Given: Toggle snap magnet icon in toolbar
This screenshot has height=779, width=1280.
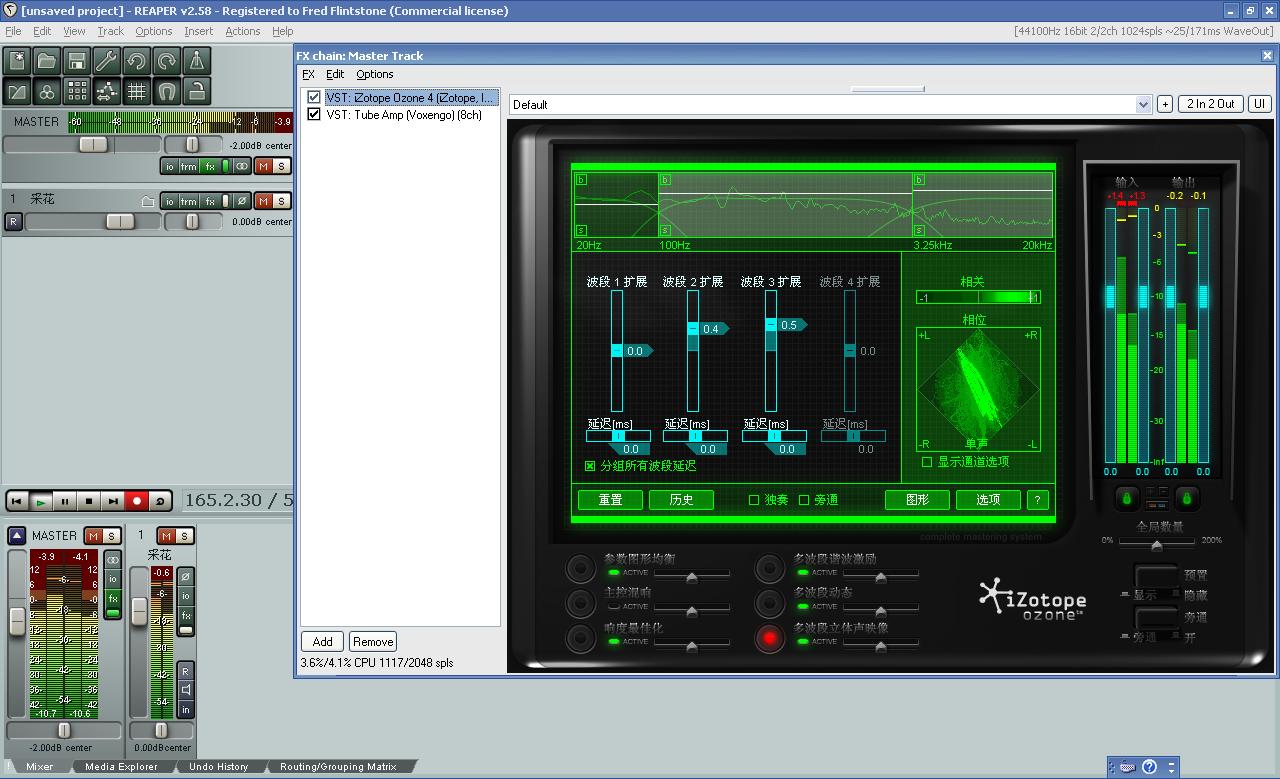Looking at the screenshot, I should click(167, 92).
